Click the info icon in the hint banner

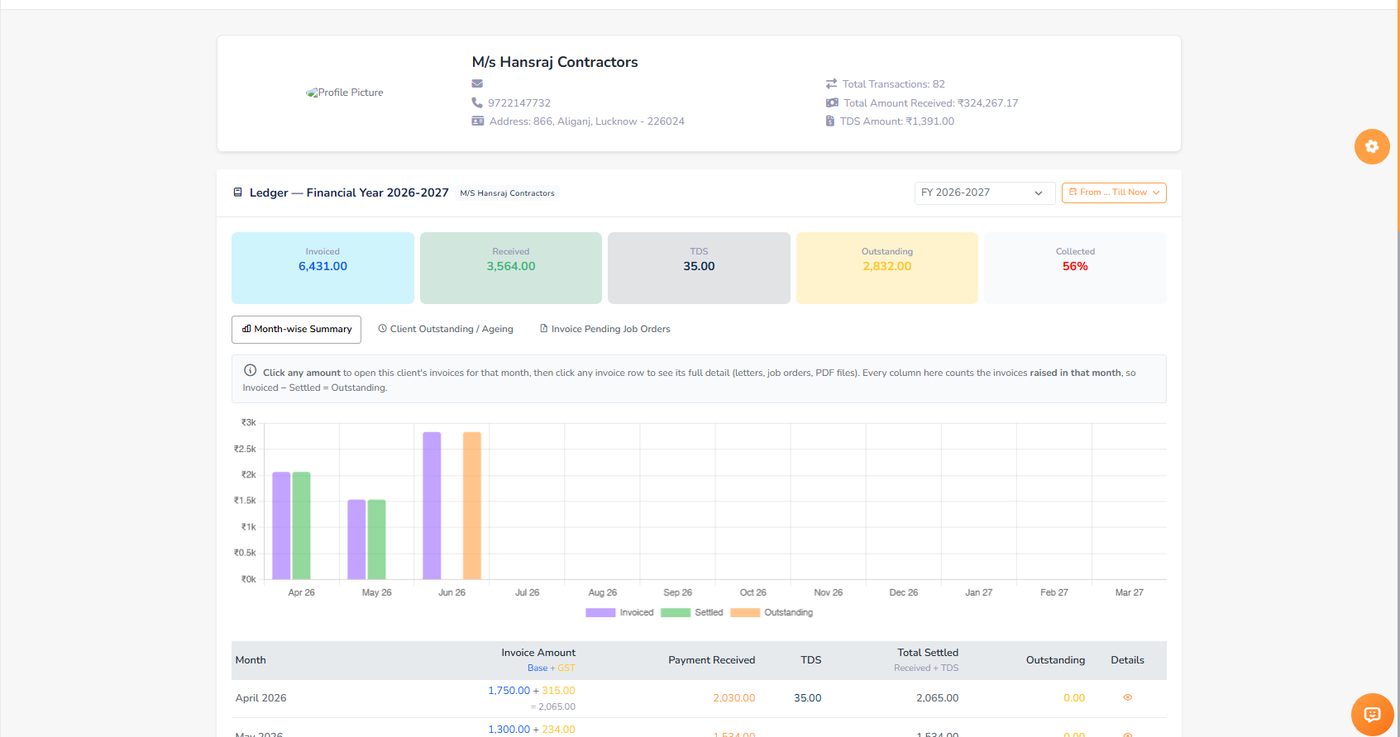(x=250, y=371)
